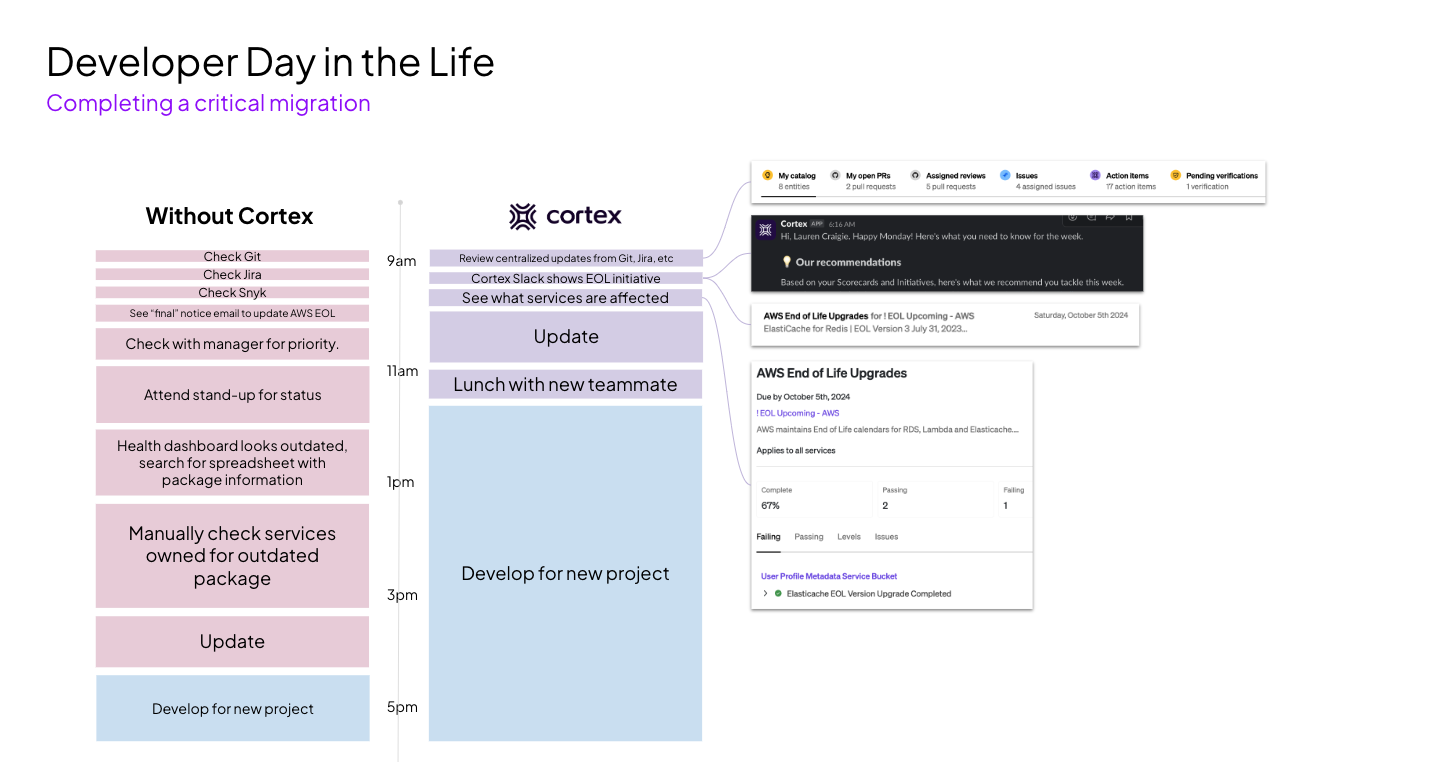
Task: Open the '! EOL Upcoming - AWS' link
Action: (798, 413)
